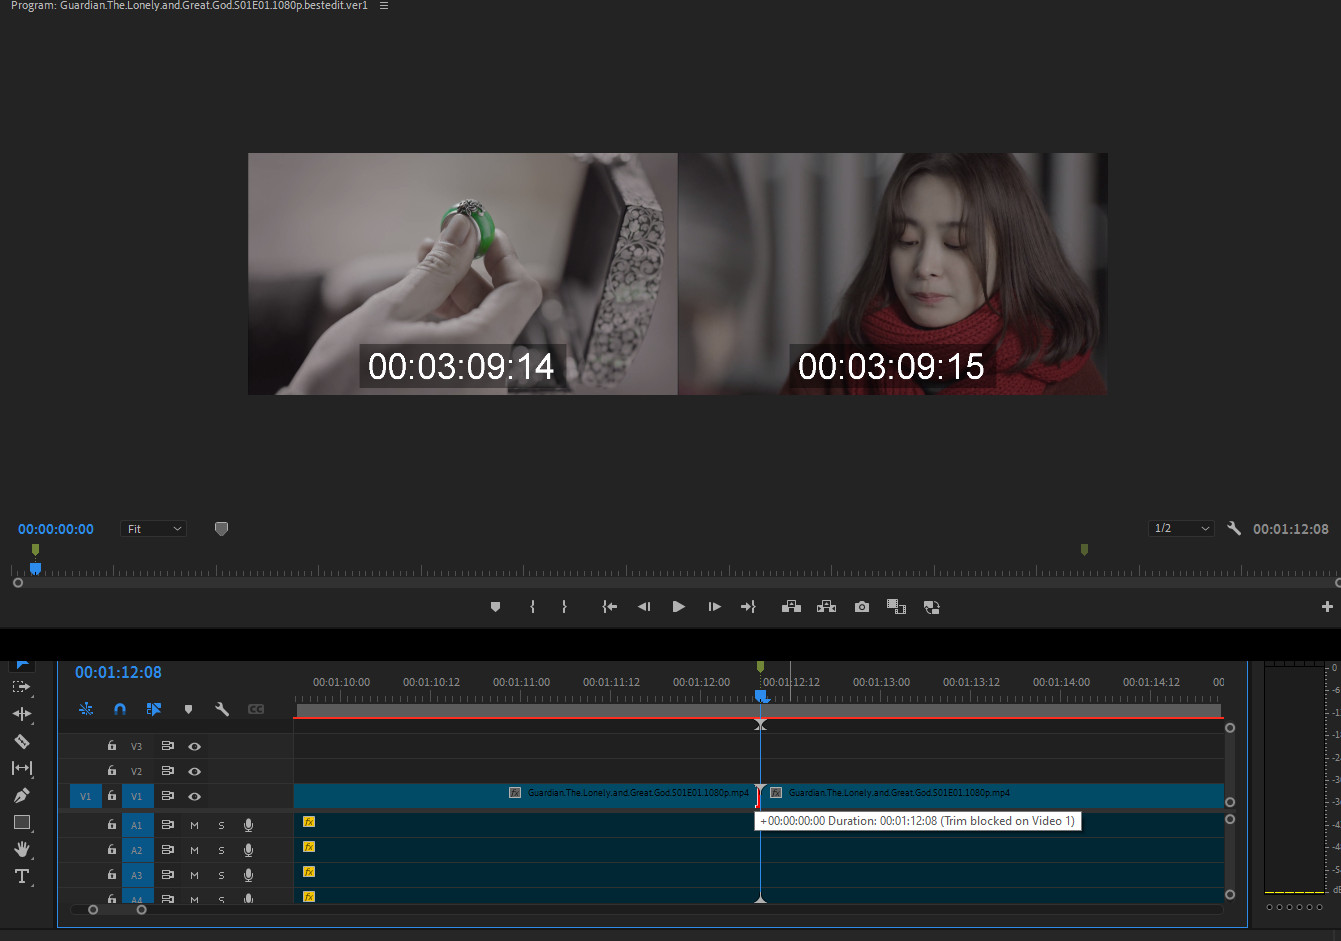Open the Fit zoom level dropdown
Viewport: 1341px width, 941px height.
pyautogui.click(x=154, y=529)
